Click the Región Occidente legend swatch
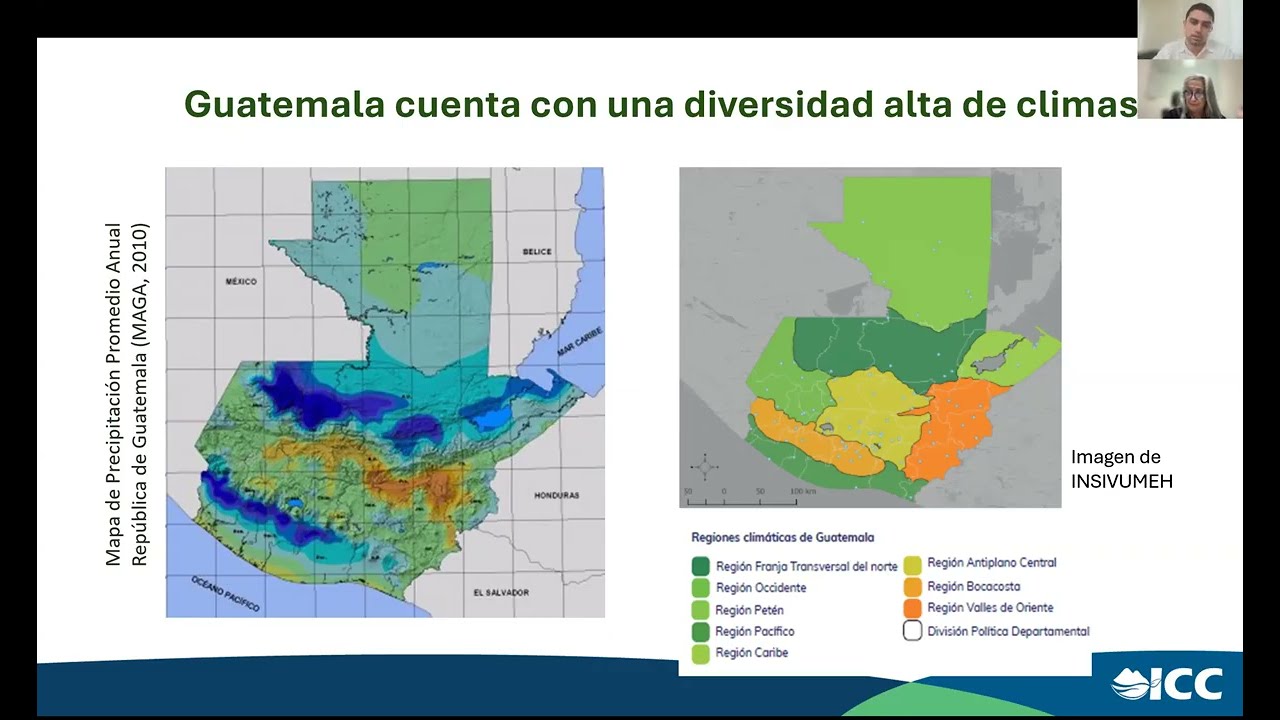The image size is (1280, 720). click(x=701, y=588)
